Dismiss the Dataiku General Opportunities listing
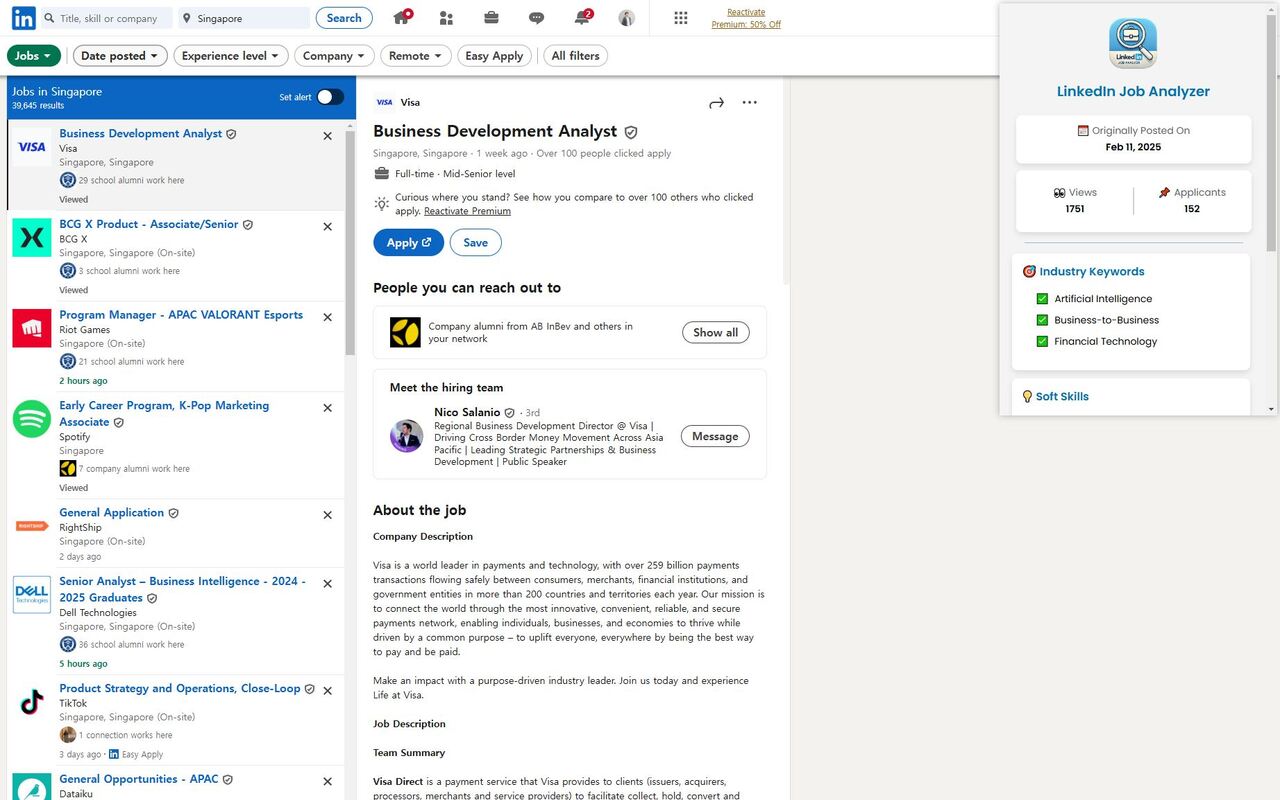The height and width of the screenshot is (800, 1280). point(327,782)
